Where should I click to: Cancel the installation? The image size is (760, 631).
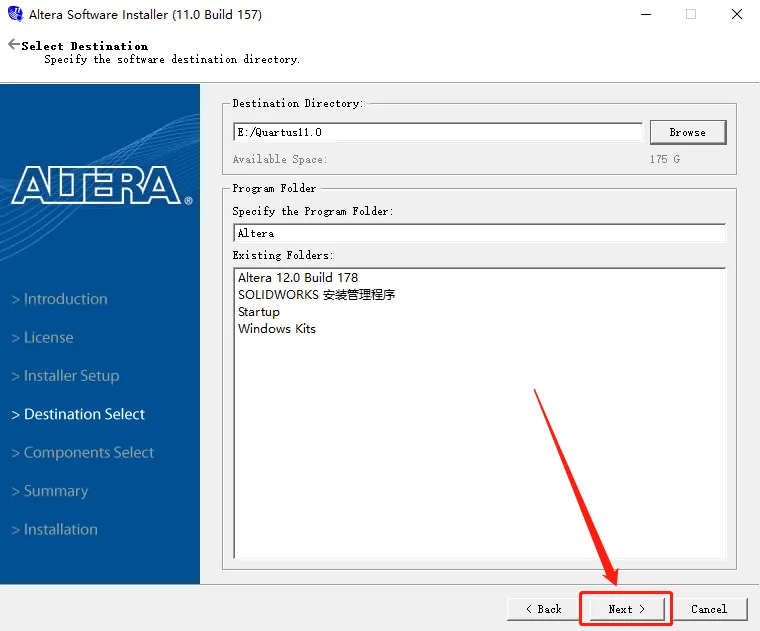(709, 609)
